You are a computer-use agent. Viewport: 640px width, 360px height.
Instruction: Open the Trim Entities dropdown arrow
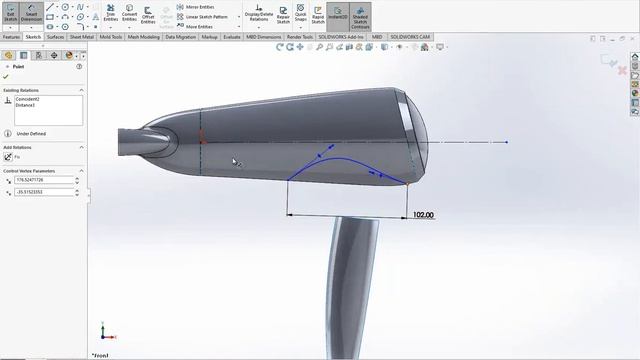coord(111,27)
